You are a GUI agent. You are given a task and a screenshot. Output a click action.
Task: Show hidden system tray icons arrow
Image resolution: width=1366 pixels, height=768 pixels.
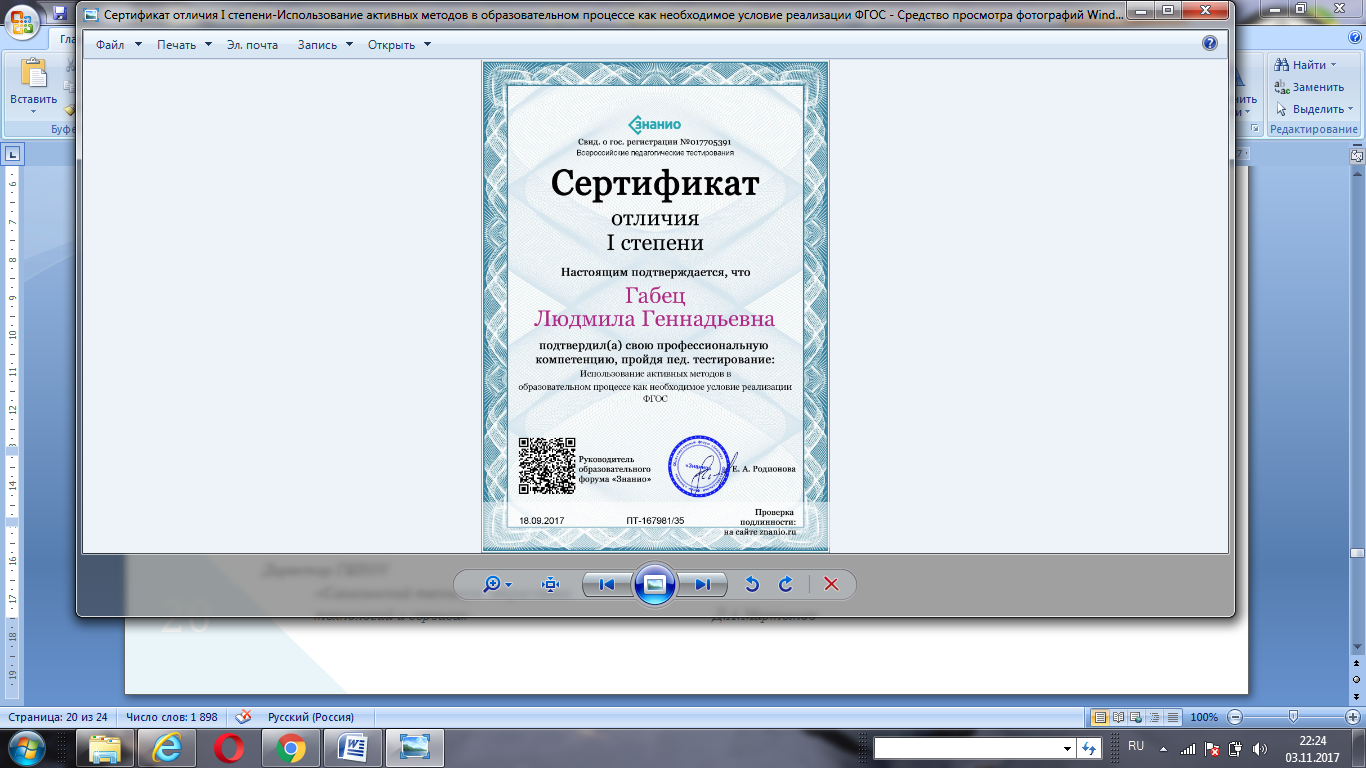[x=1163, y=748]
